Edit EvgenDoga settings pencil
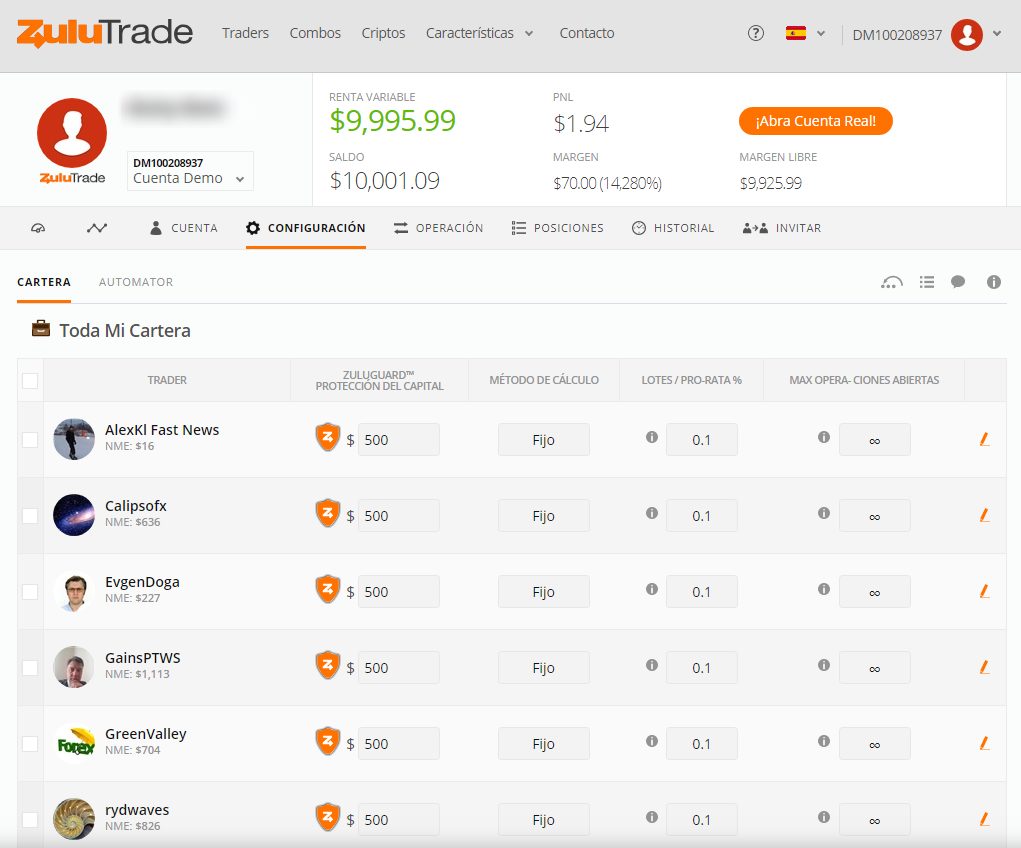This screenshot has height=848, width=1021. (x=985, y=592)
